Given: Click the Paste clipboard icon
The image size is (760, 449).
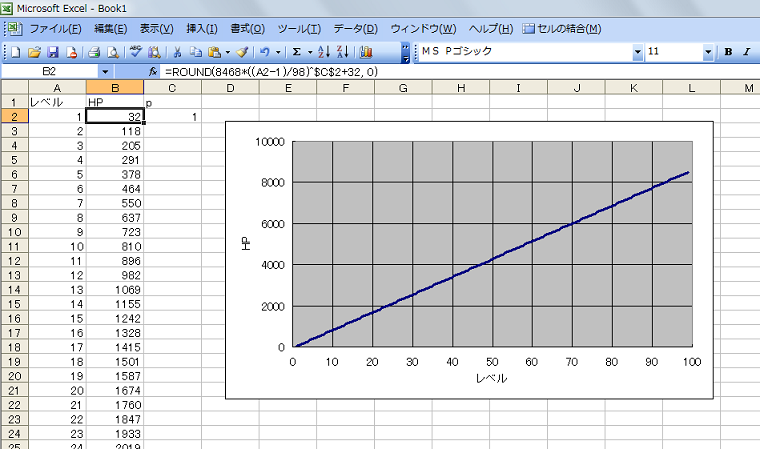Looking at the screenshot, I should pyautogui.click(x=214, y=52).
